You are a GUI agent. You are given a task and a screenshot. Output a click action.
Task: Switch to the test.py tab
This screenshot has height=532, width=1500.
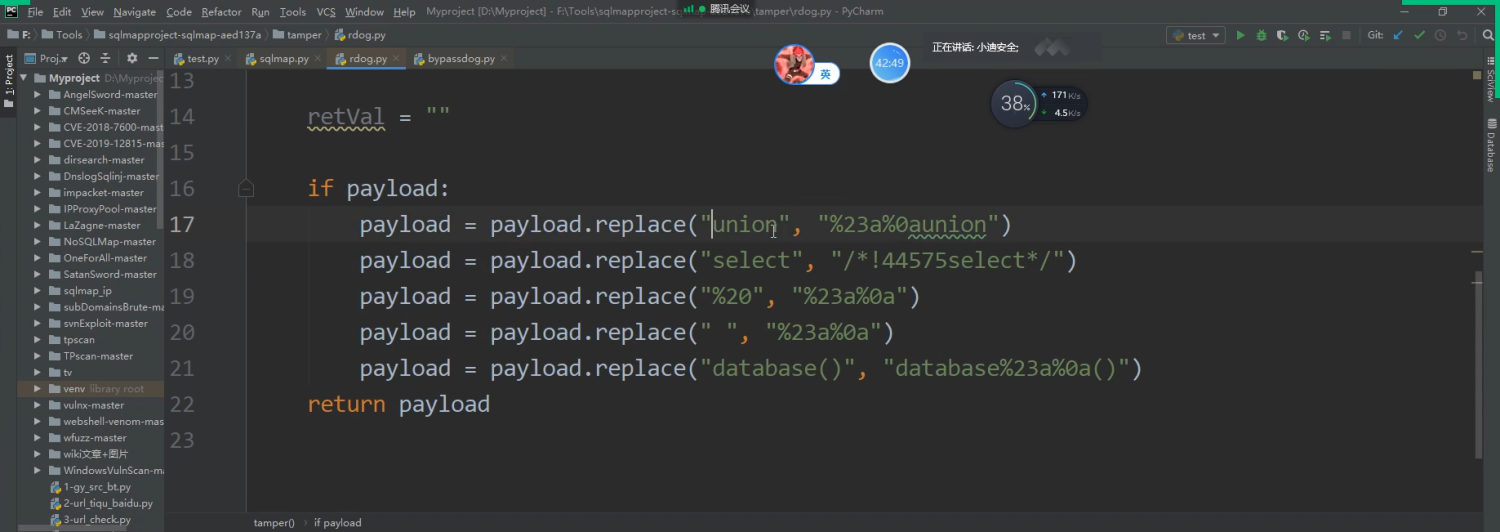(x=203, y=59)
